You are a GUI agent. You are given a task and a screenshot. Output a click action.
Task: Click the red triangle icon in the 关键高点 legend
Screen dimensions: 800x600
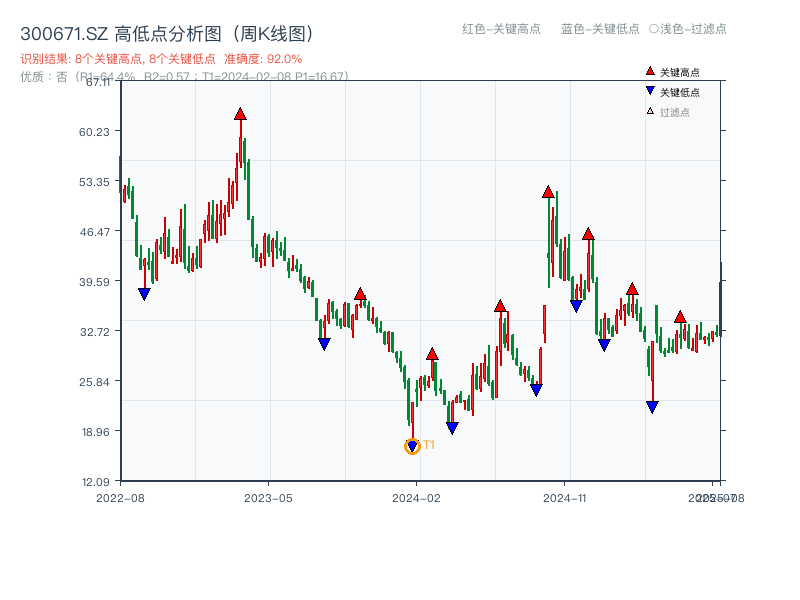point(650,71)
